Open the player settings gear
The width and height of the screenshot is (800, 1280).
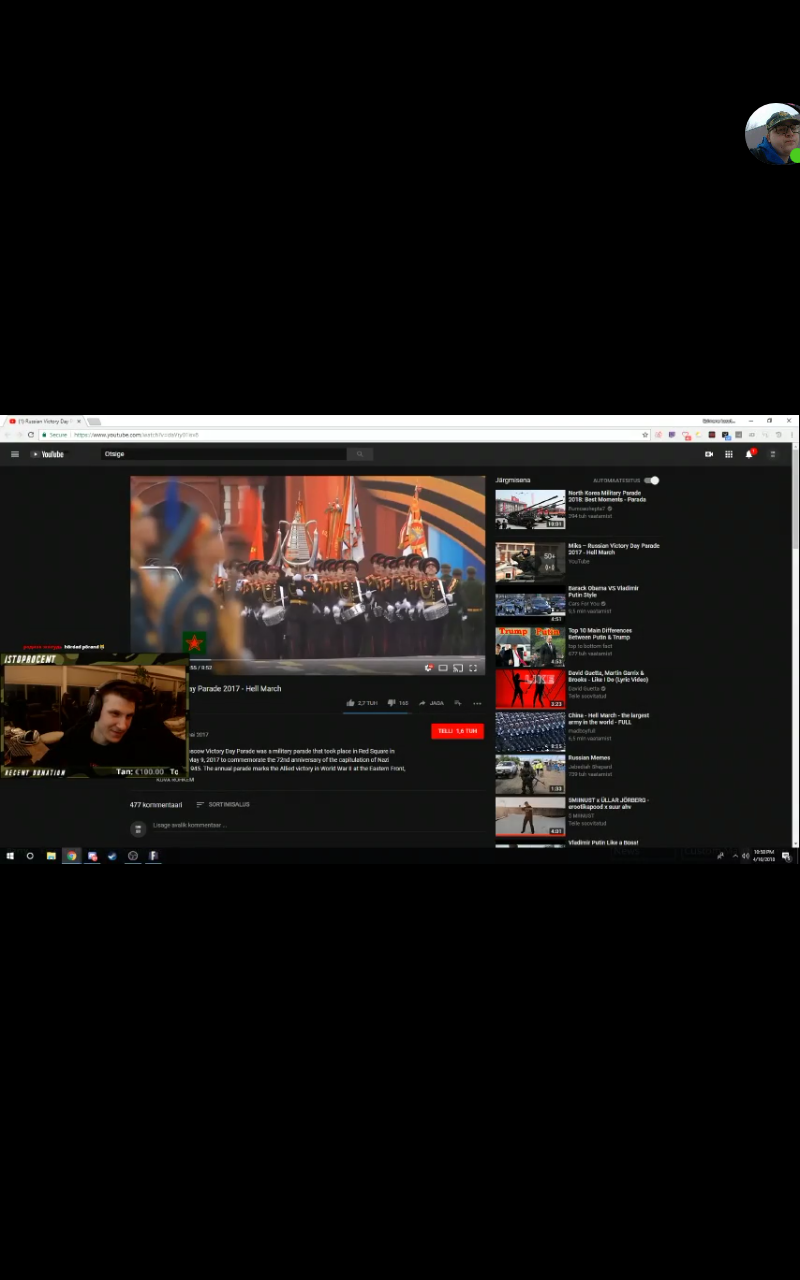click(429, 668)
